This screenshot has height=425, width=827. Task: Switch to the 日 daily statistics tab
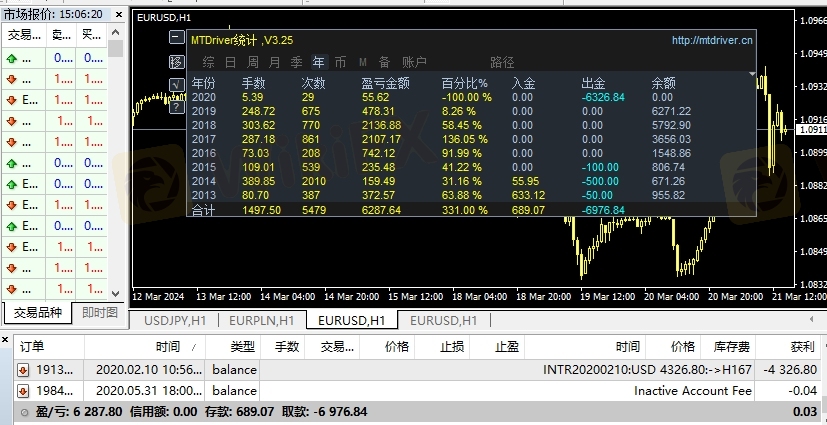coord(230,62)
